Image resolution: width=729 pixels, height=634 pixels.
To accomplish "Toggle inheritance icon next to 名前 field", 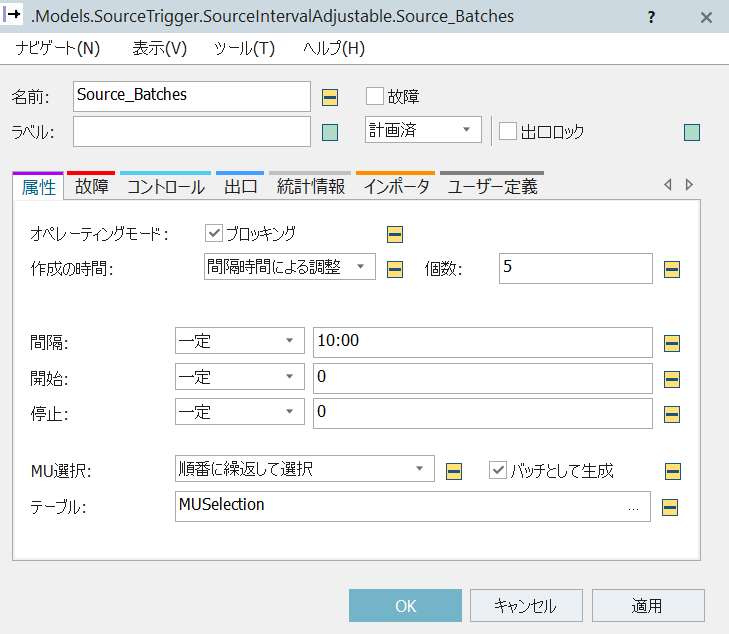I will tap(330, 97).
